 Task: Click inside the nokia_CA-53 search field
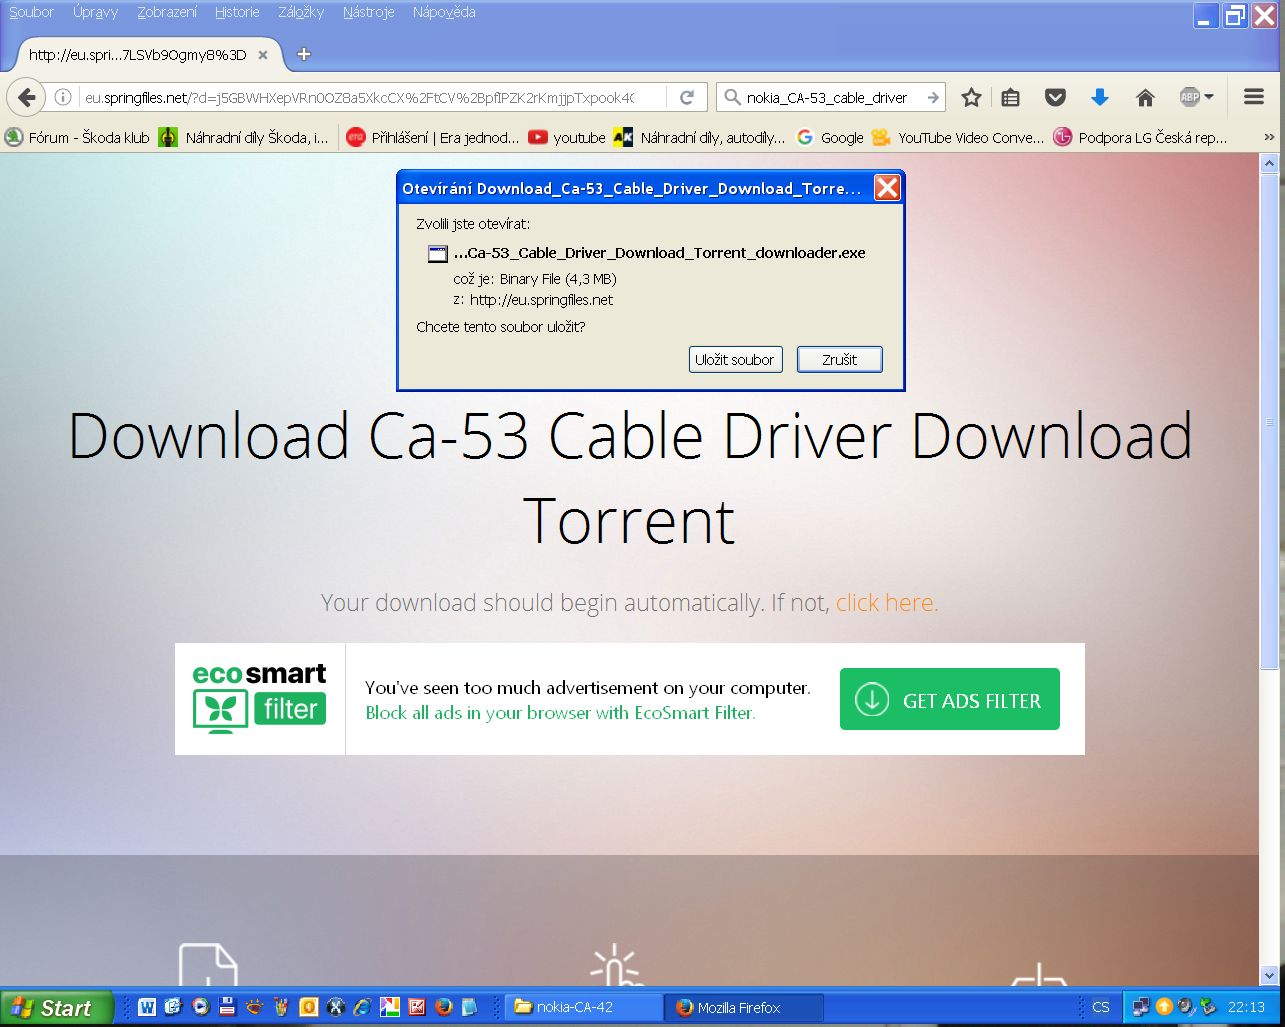pos(828,97)
